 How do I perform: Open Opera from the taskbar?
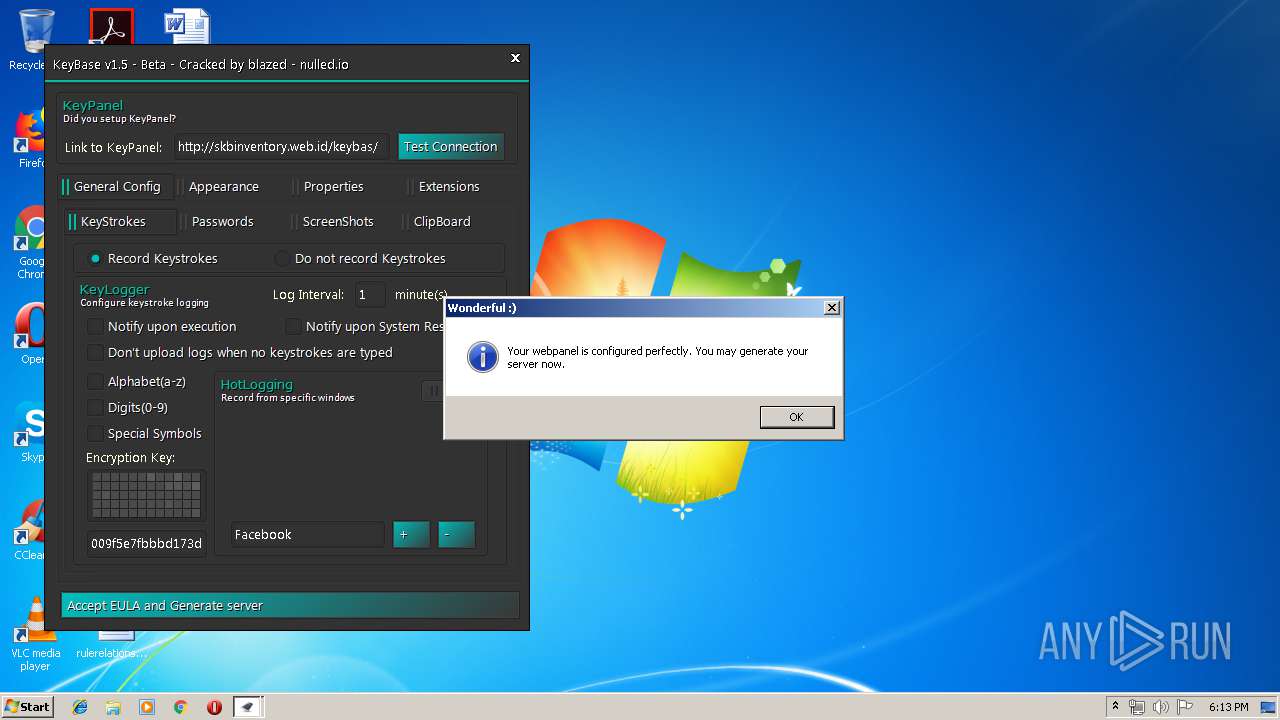(x=214, y=707)
